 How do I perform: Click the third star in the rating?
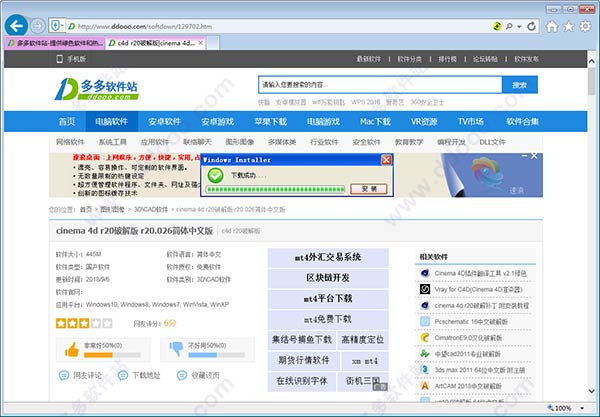(84, 323)
